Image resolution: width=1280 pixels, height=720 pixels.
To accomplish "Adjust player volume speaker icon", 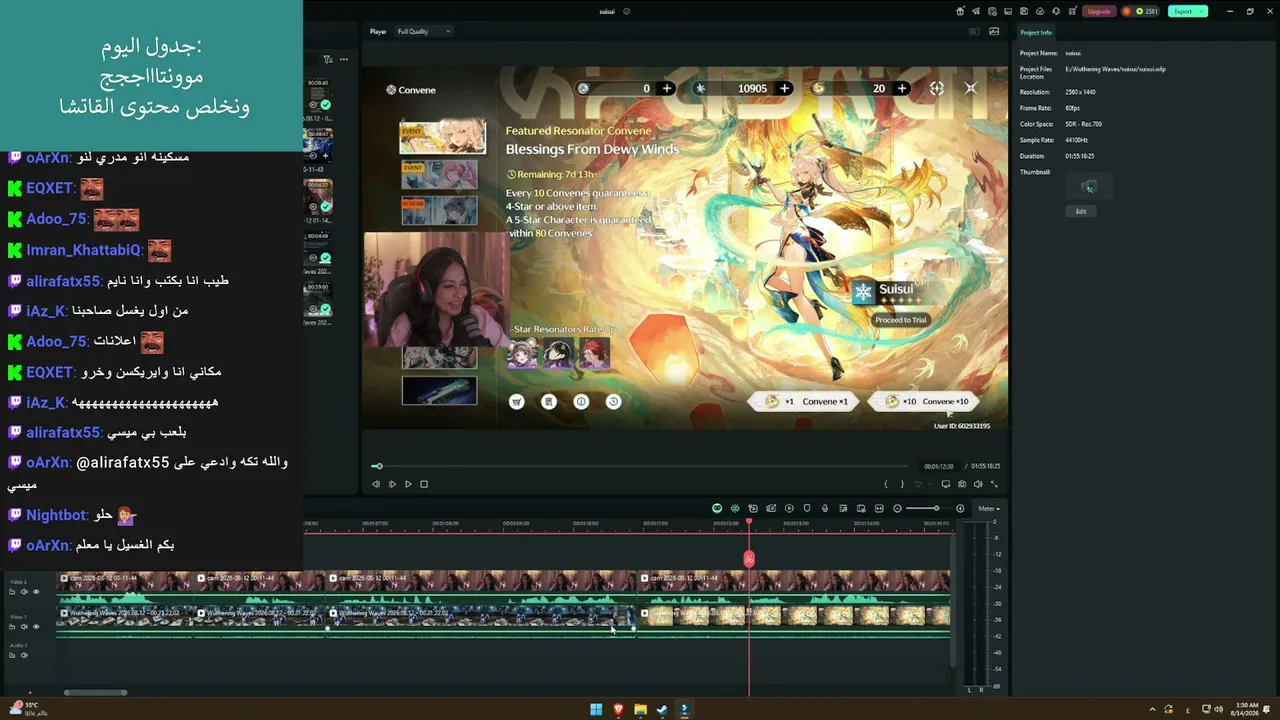I will click(x=978, y=484).
